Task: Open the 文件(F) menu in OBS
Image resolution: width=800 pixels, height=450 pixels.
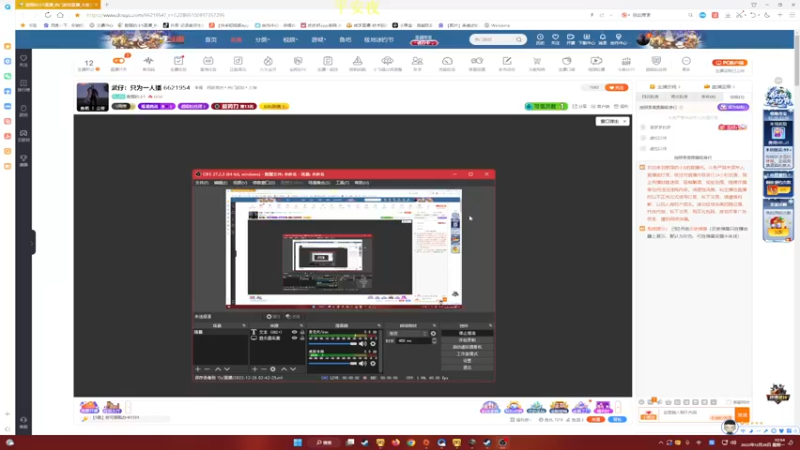Action: [202, 183]
